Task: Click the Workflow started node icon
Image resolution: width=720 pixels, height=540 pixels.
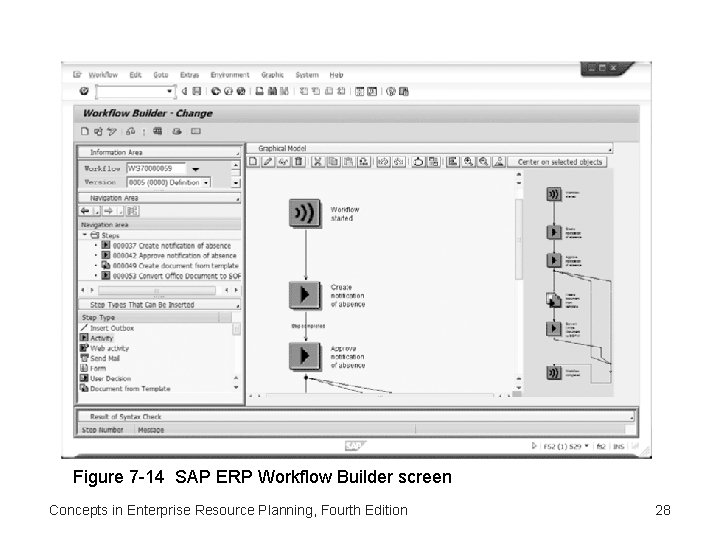Action: (x=305, y=214)
